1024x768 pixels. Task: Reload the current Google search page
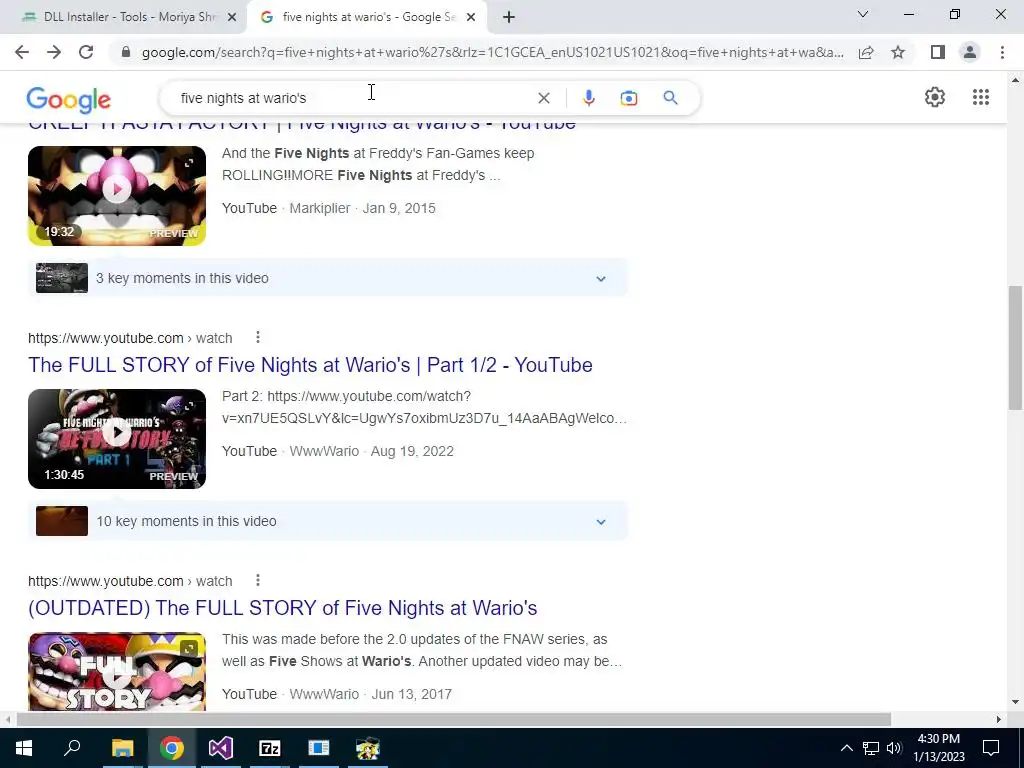[x=86, y=52]
